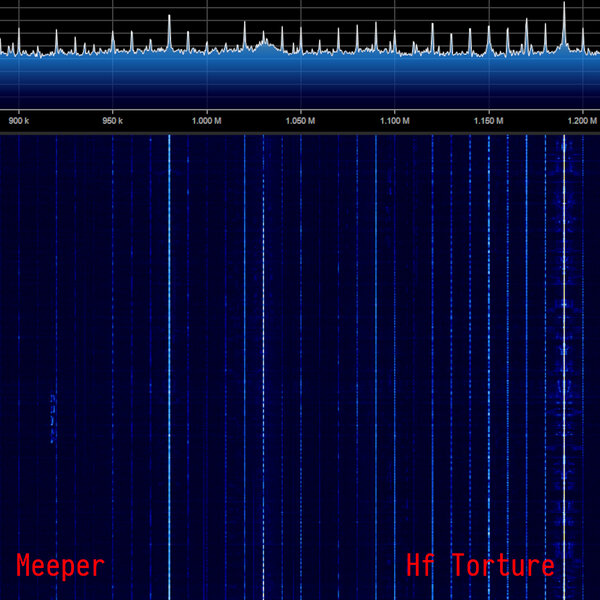Viewport: 600px width, 600px height.
Task: Click the red Meeper text label
Action: coord(60,566)
